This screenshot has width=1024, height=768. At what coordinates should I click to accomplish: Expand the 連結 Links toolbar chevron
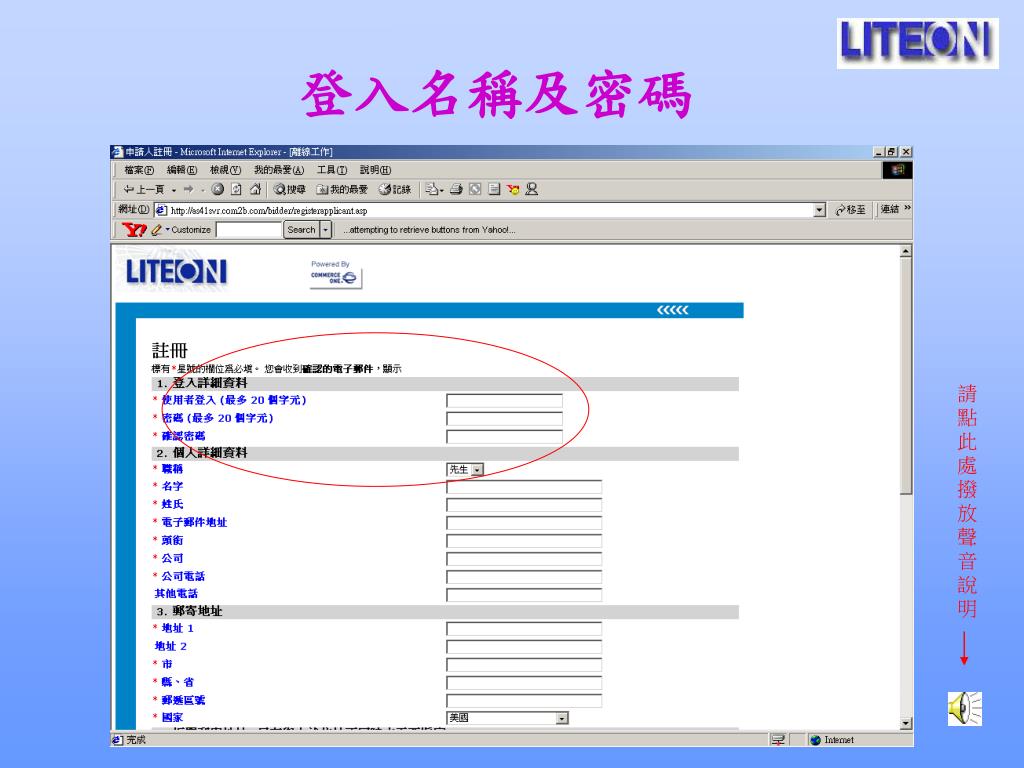point(907,208)
